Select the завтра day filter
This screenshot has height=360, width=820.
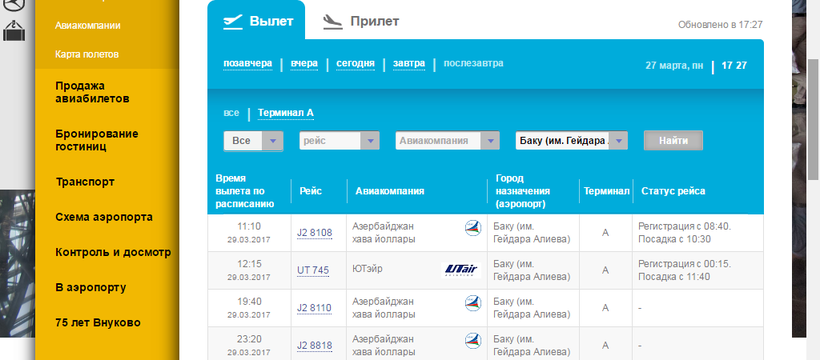click(x=409, y=64)
